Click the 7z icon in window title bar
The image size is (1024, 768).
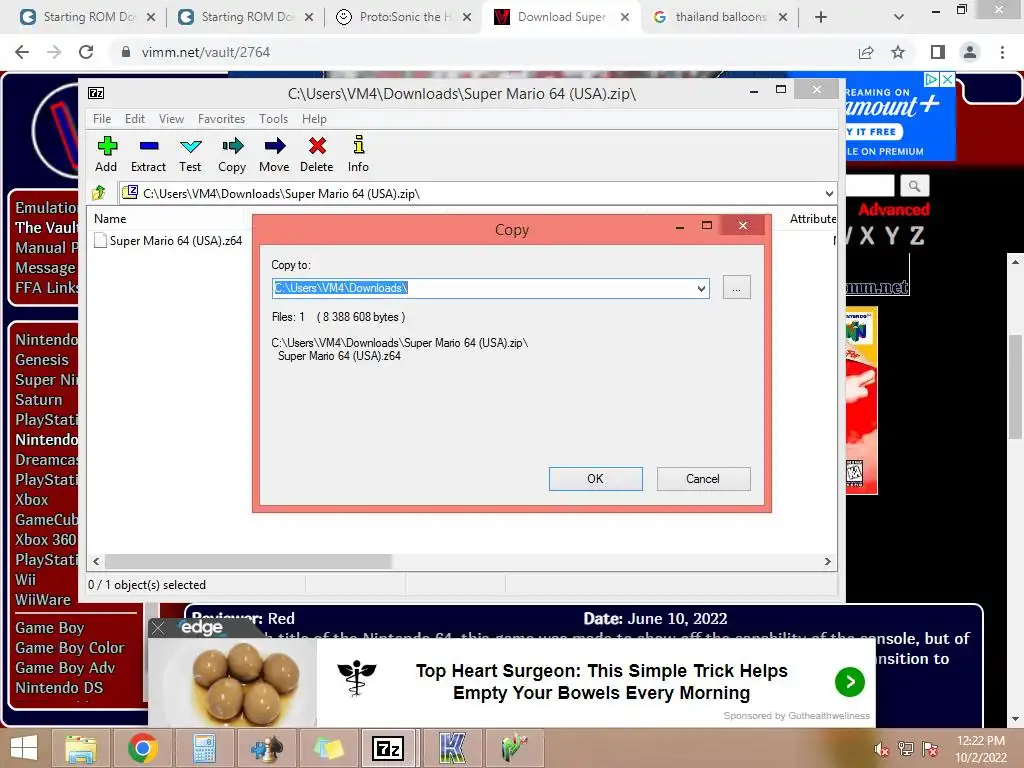(96, 93)
